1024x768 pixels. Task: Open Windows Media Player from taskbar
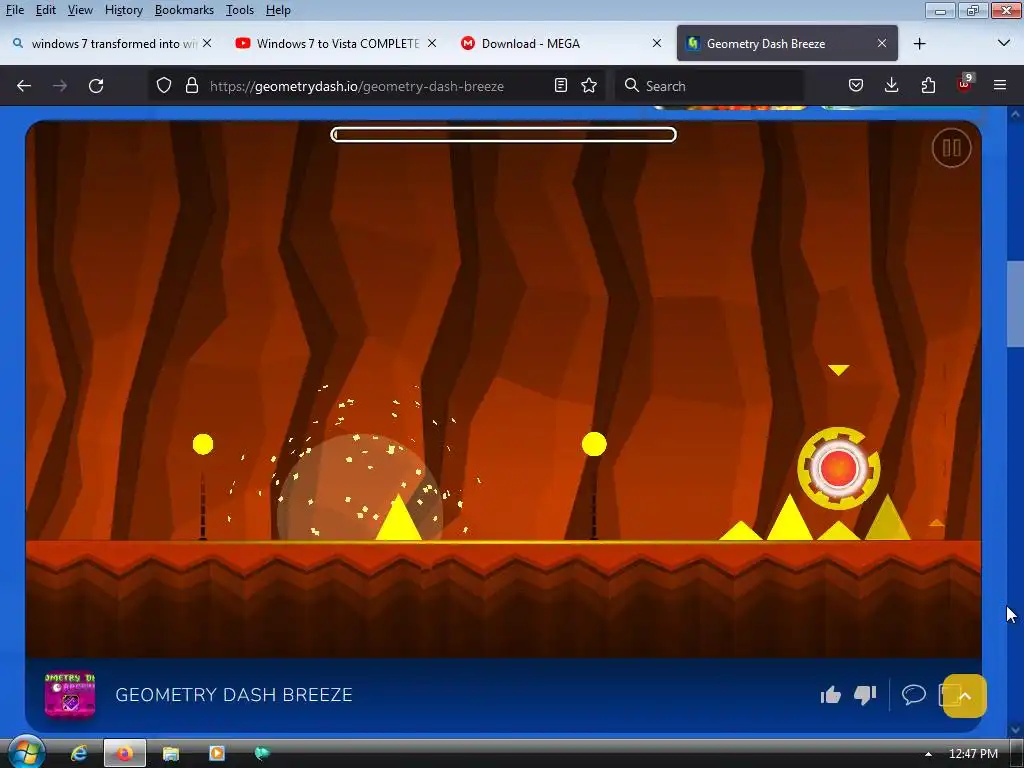[x=216, y=754]
